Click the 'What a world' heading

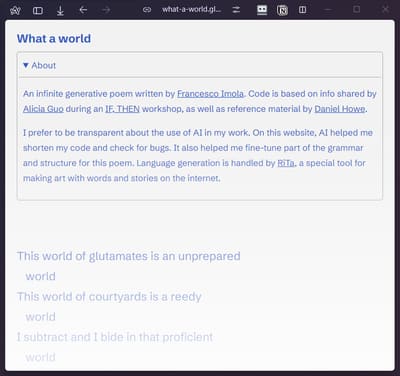pos(54,39)
